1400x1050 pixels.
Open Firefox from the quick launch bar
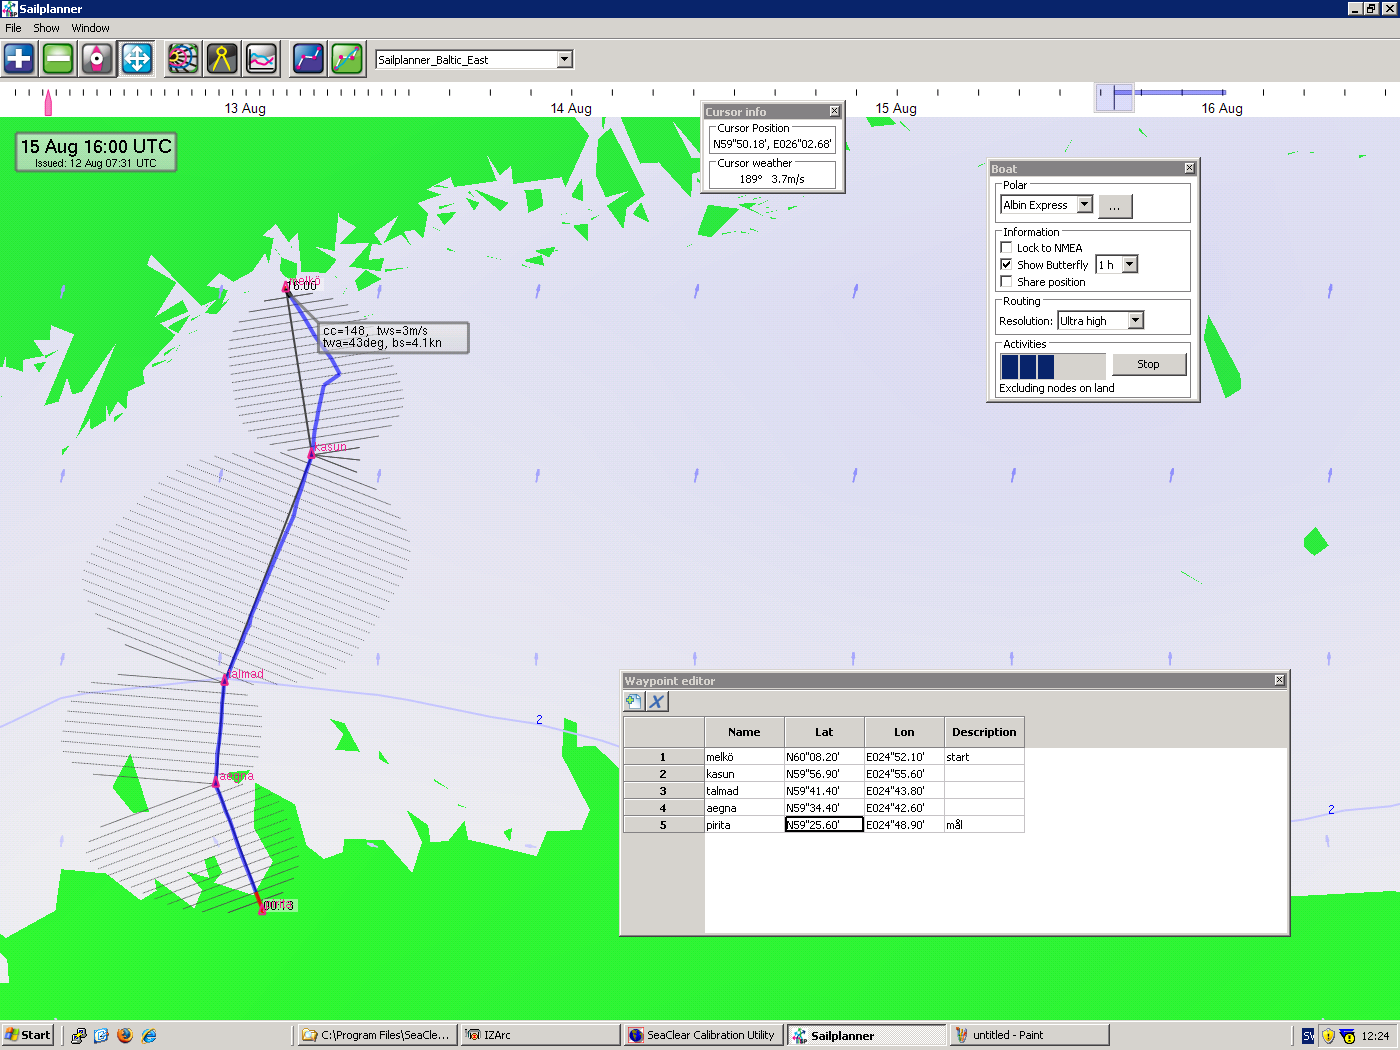125,1035
